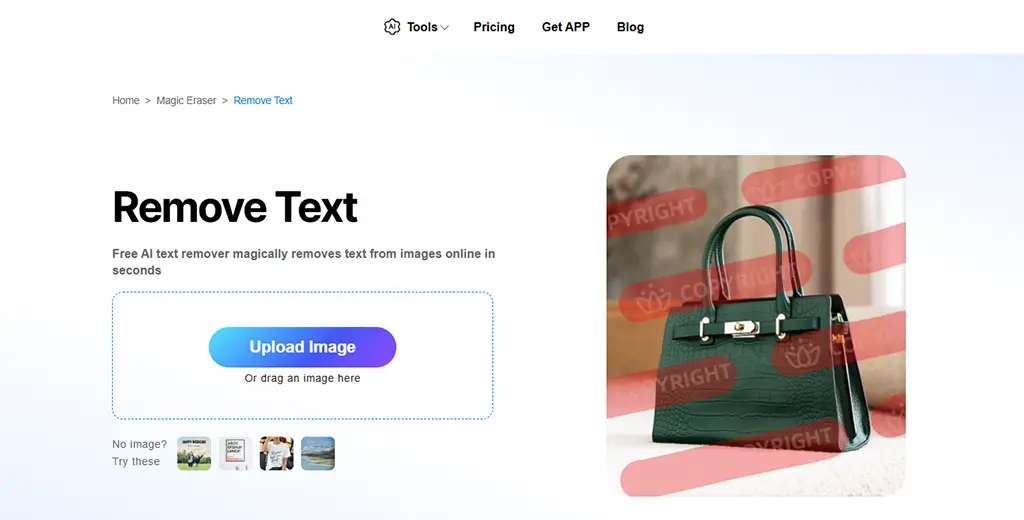
Task: Click the 'No image? Try these' label
Action: [139, 453]
